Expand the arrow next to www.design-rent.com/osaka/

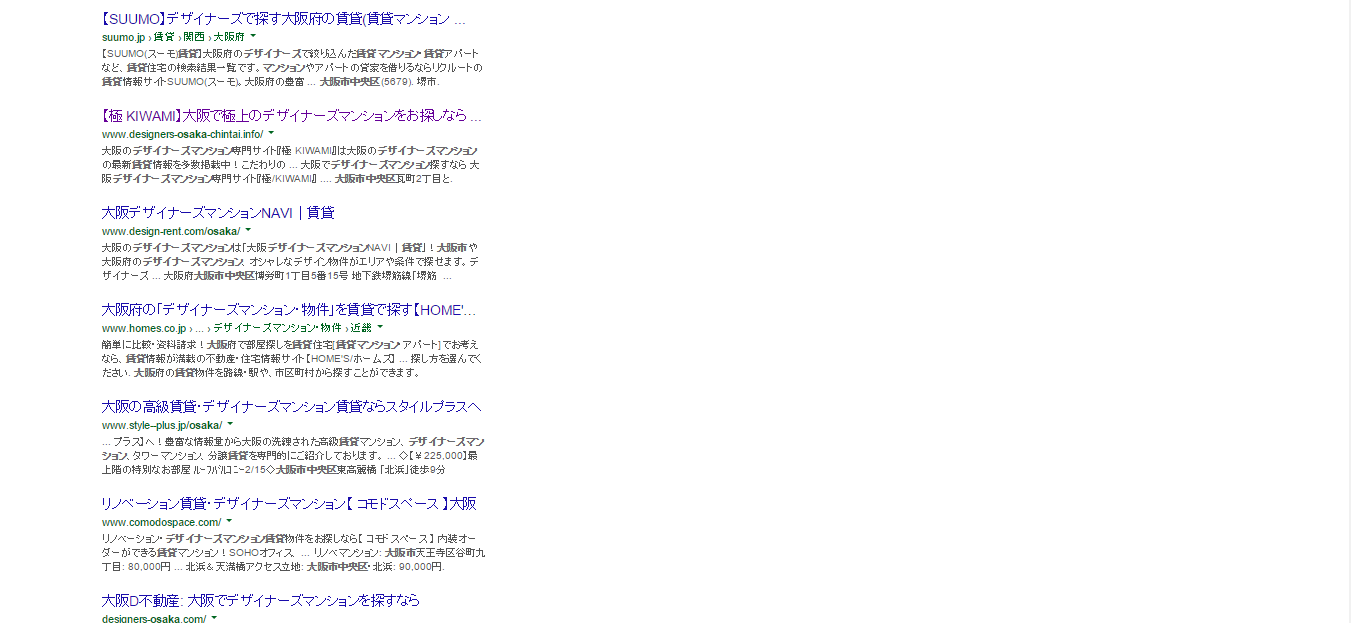[248, 230]
